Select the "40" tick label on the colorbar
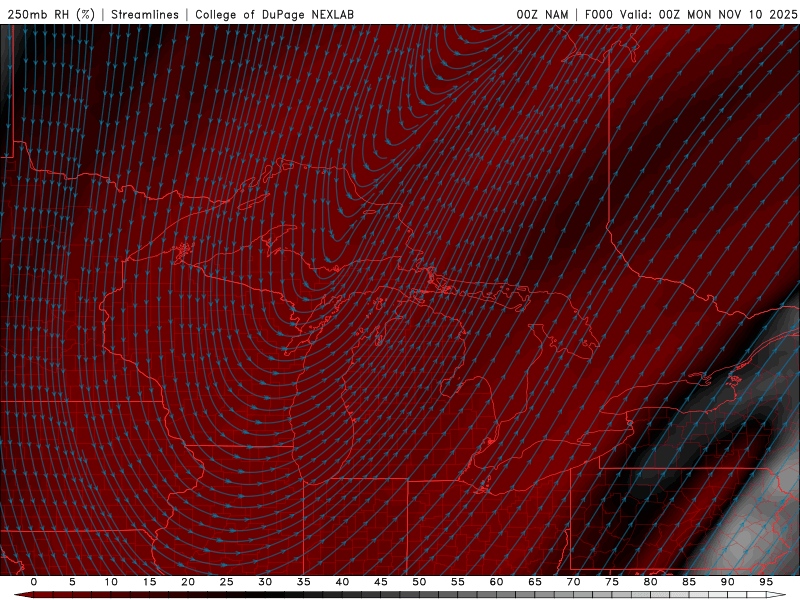Image resolution: width=800 pixels, height=600 pixels. [342, 582]
